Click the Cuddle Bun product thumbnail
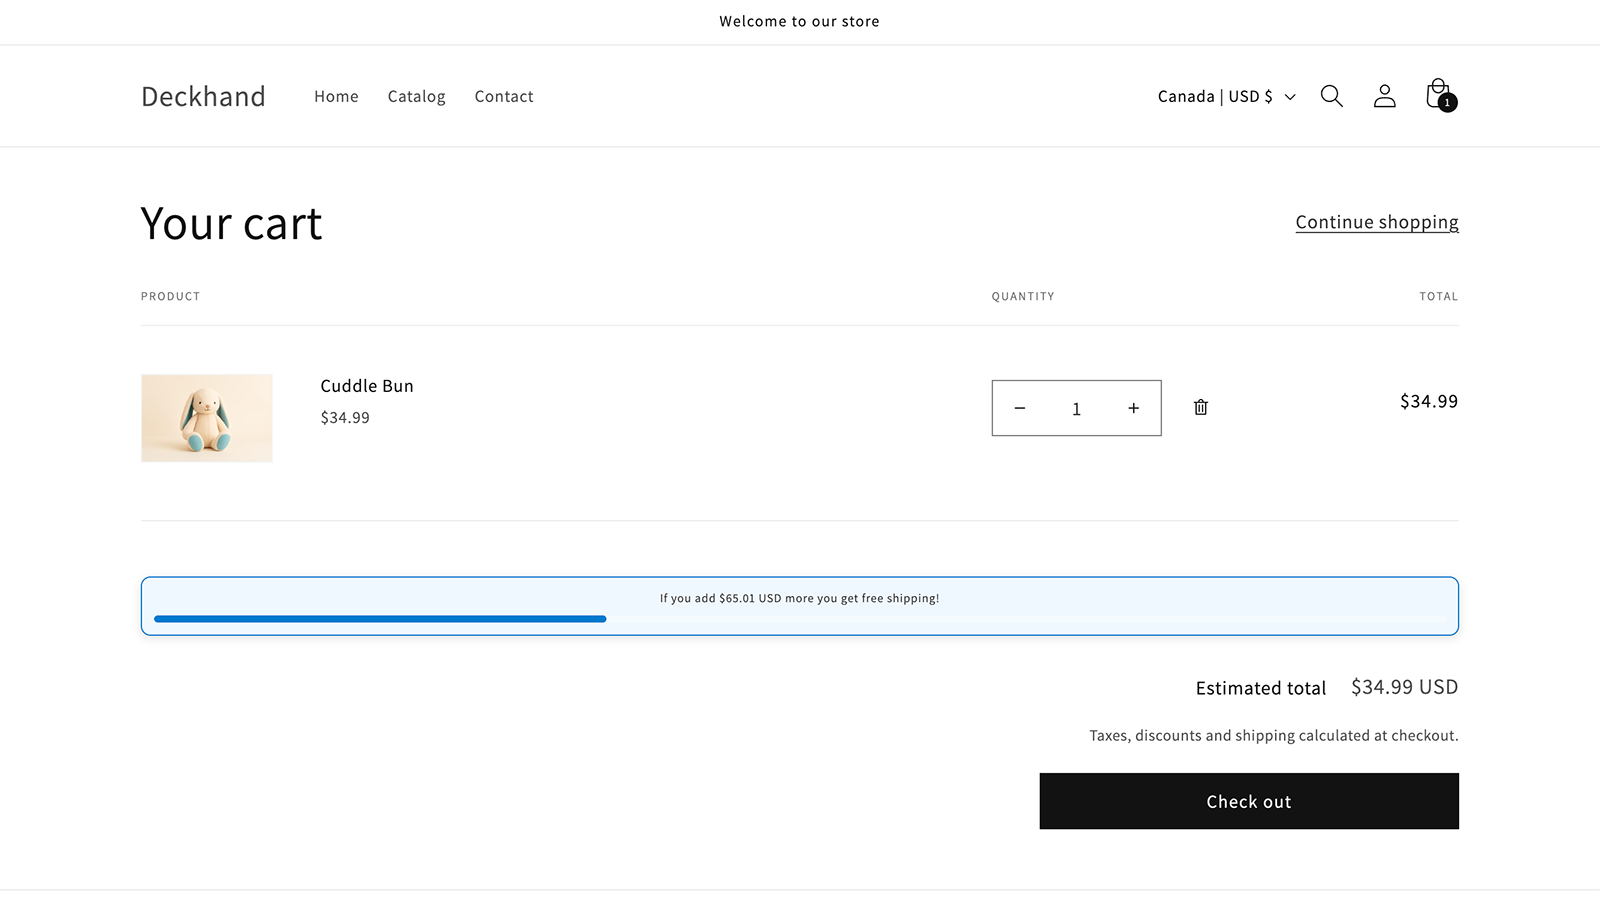The image size is (1600, 900). point(207,418)
